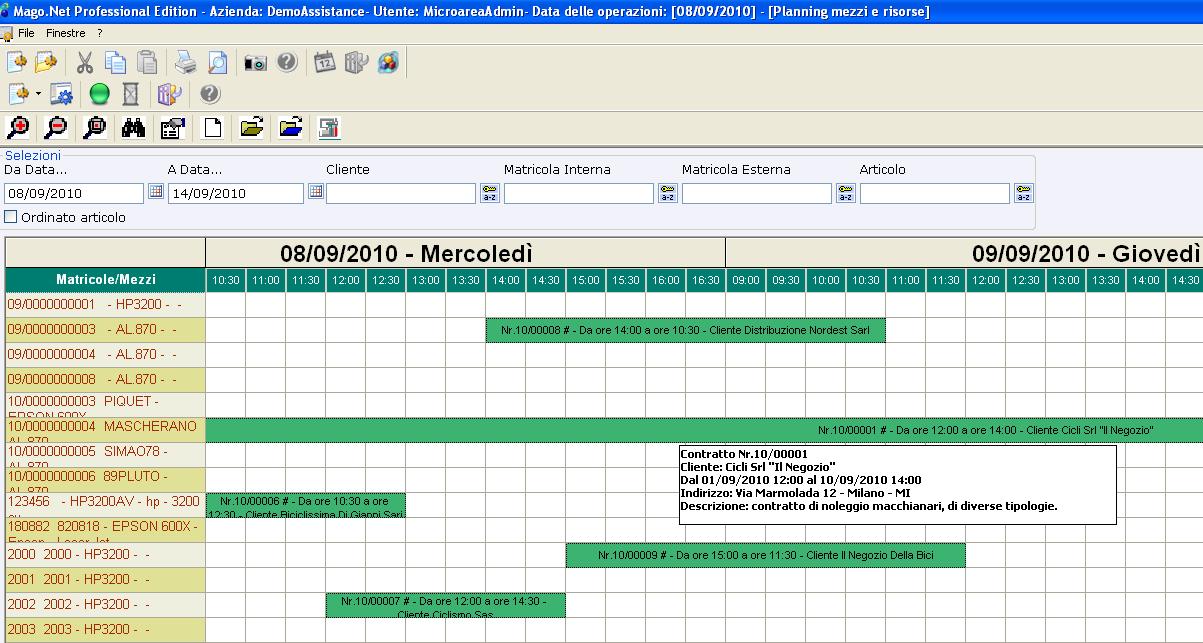
Task: Click the new item icon in second toolbar
Action: [x=18, y=94]
